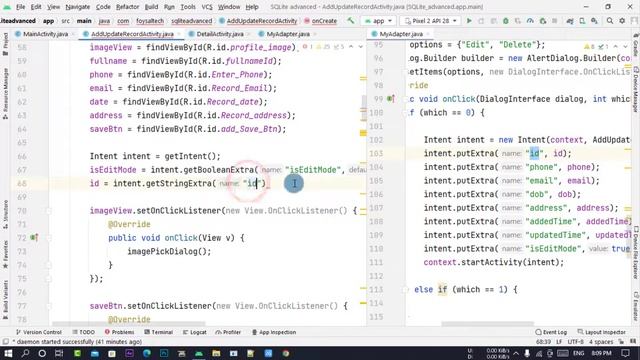Collapse the if block fold at line 100
The image size is (640, 360).
tap(406, 113)
